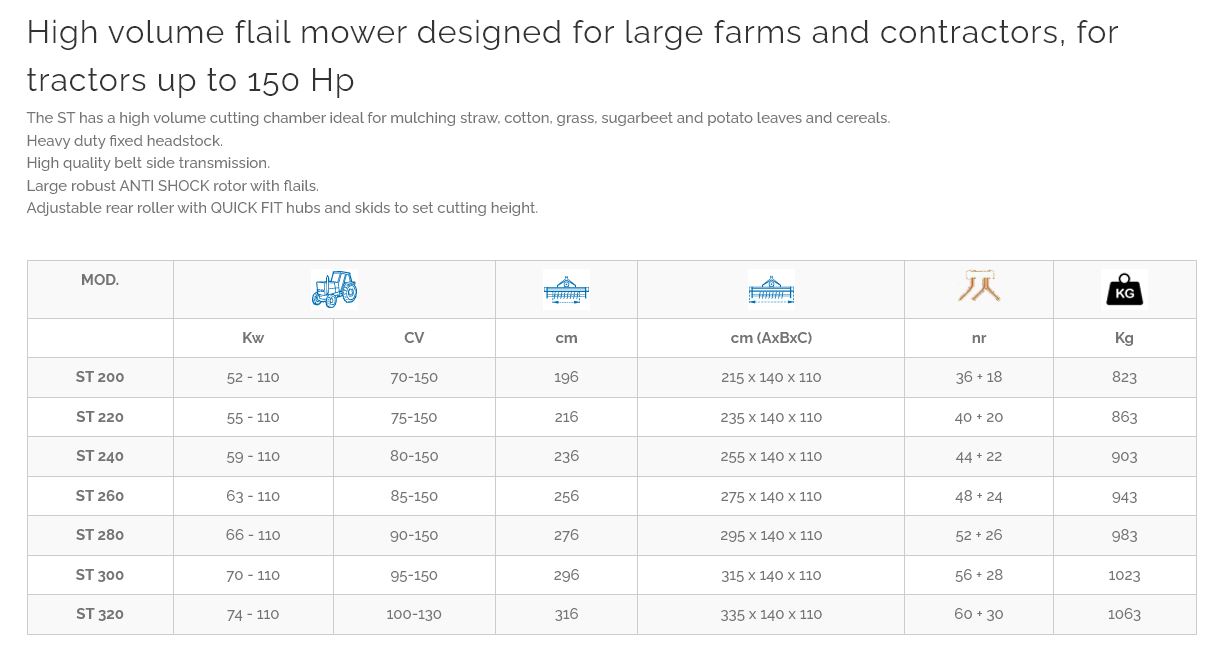Screen dimensions: 1226x653
Task: Click the 100-130 CV value
Action: (x=414, y=614)
